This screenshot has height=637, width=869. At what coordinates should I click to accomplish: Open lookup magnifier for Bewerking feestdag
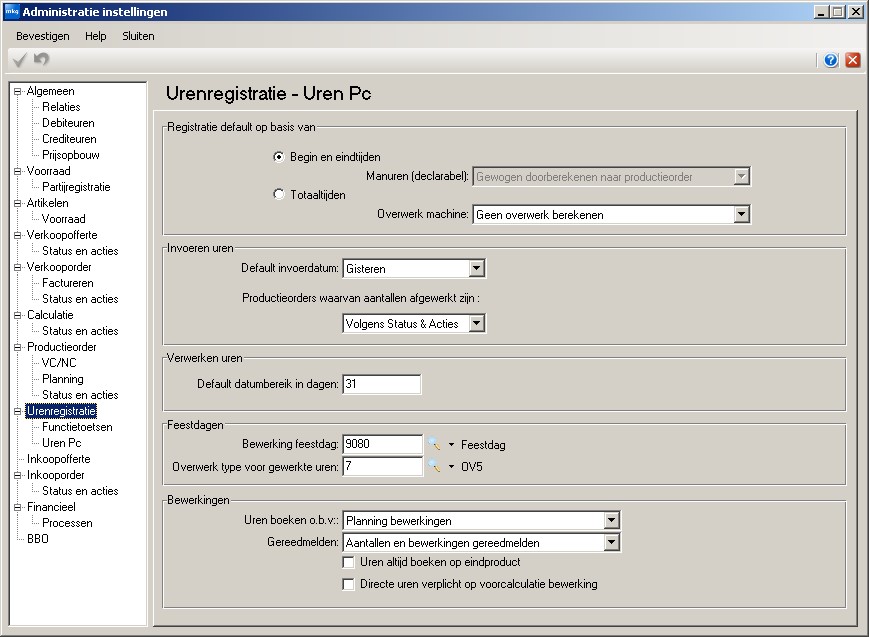[x=434, y=444]
